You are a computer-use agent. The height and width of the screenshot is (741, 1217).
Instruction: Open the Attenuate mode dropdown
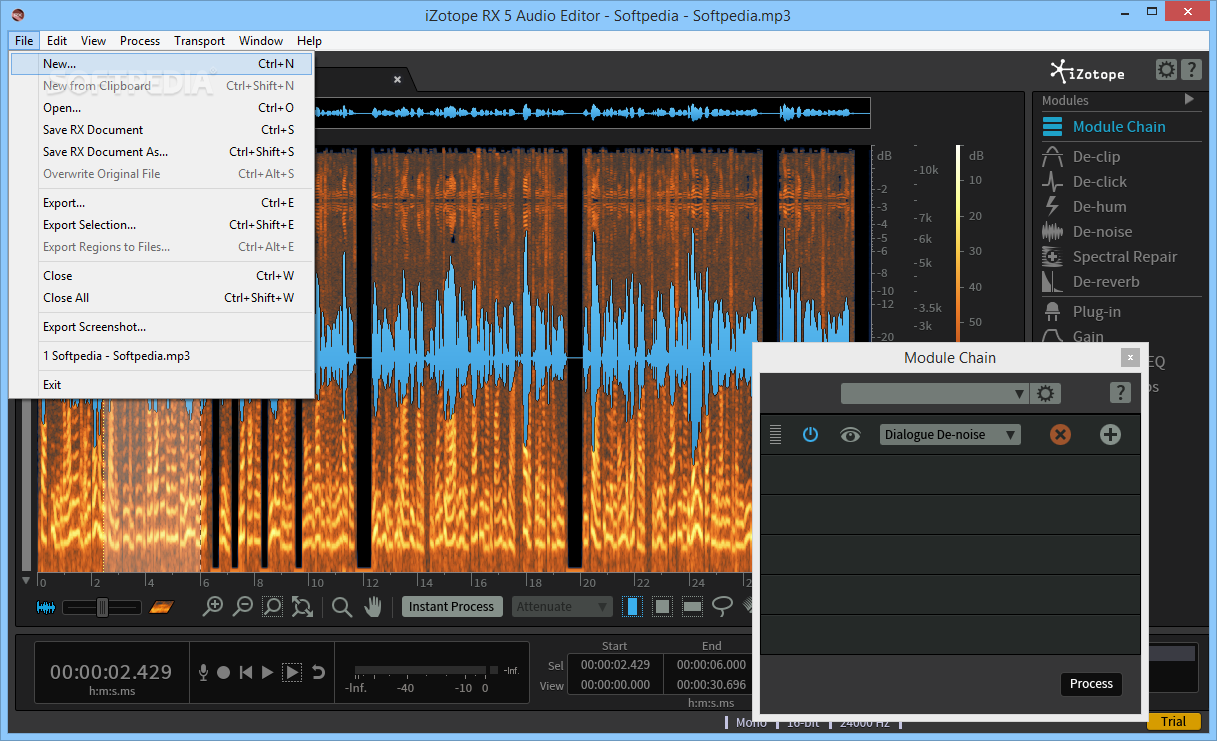point(562,606)
